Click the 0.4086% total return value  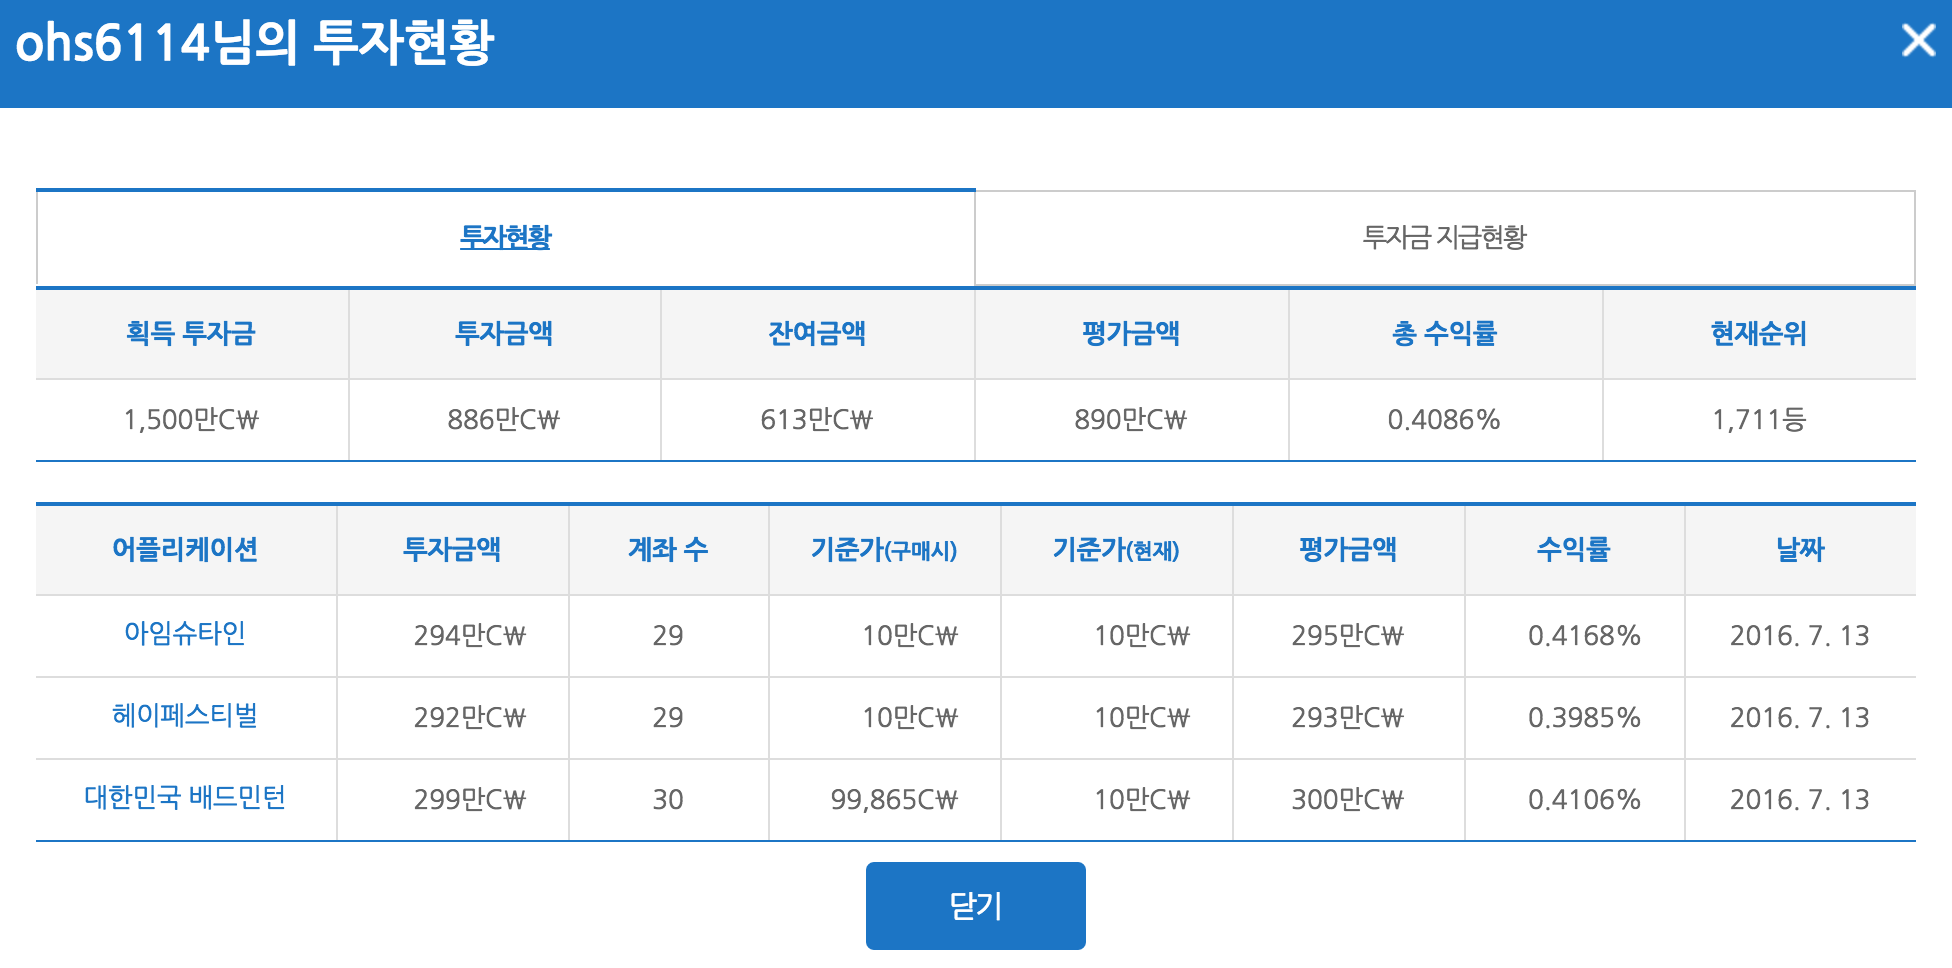[x=1444, y=420]
